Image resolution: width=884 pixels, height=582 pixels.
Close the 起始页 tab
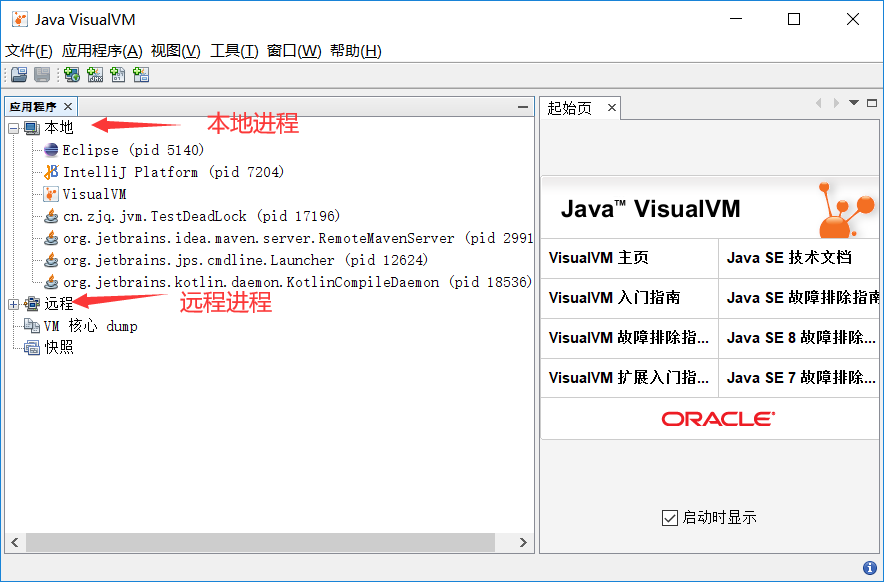[x=611, y=108]
